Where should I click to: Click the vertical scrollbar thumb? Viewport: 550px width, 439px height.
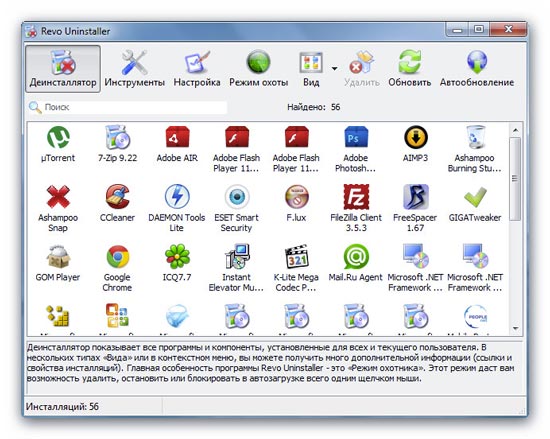515,179
